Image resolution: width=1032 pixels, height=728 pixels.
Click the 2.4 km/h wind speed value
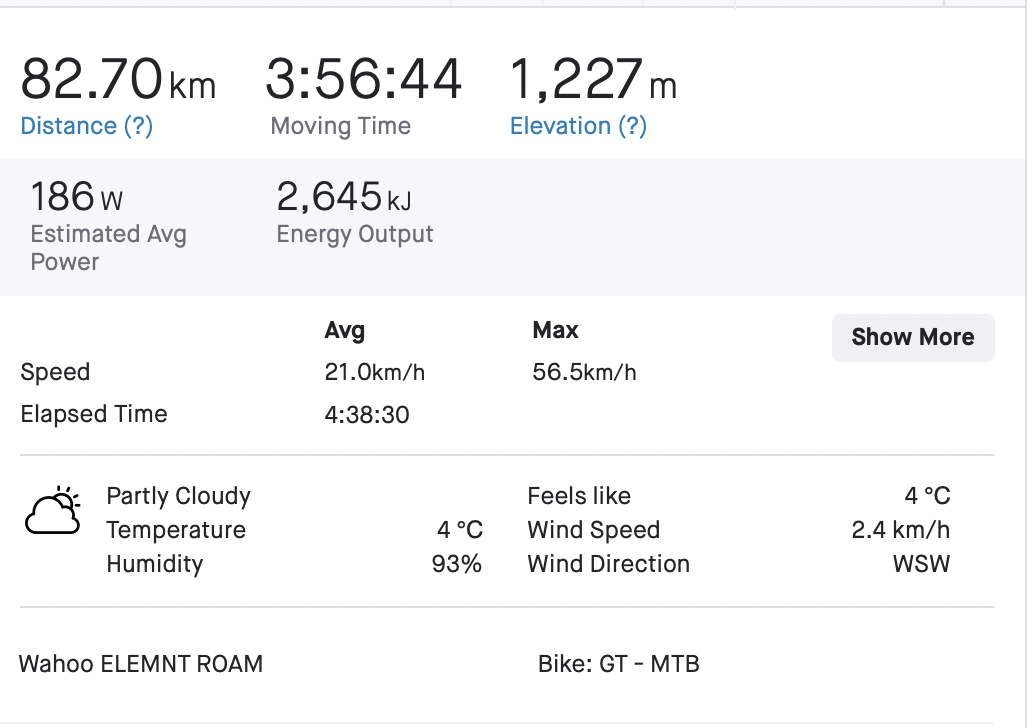(x=900, y=530)
